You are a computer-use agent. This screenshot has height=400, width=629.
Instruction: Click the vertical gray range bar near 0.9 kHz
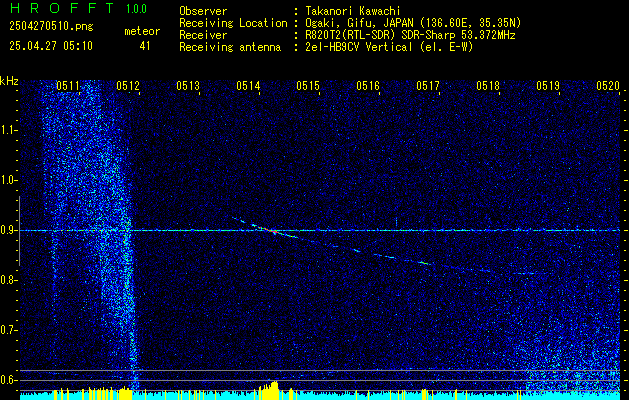point(19,231)
